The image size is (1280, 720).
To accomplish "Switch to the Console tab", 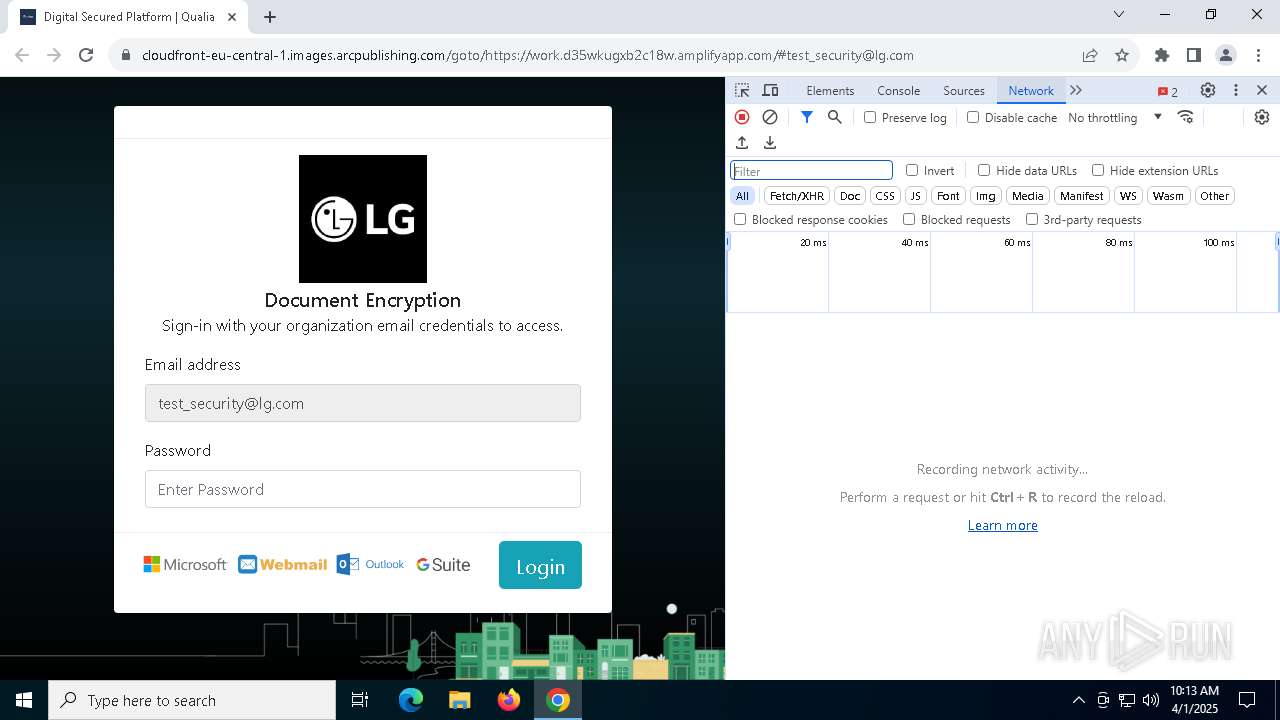I will pyautogui.click(x=899, y=90).
